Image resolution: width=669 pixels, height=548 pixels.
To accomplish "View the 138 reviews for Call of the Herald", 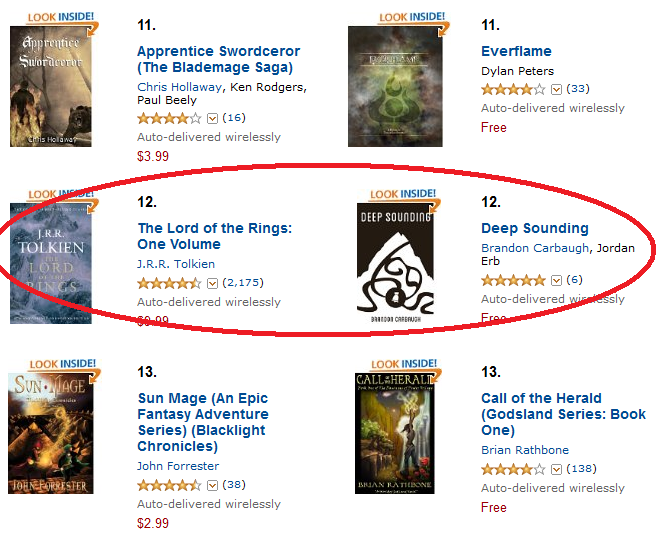I will tap(582, 469).
